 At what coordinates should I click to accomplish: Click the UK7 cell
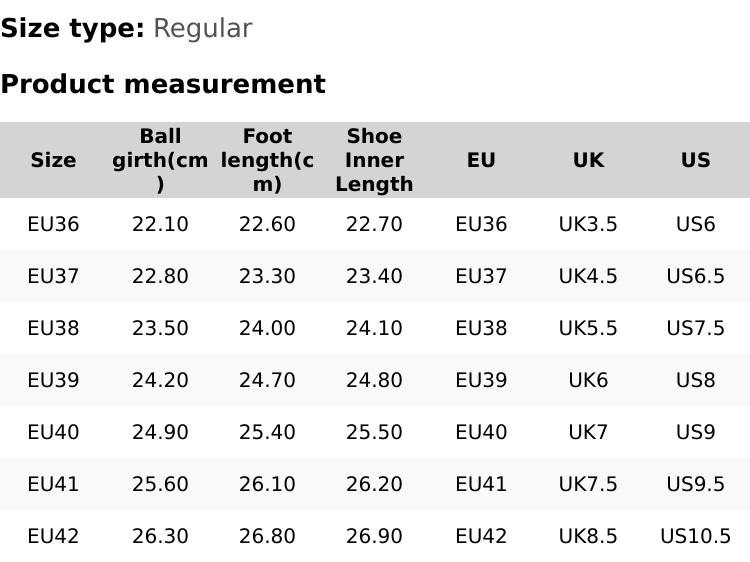point(588,432)
